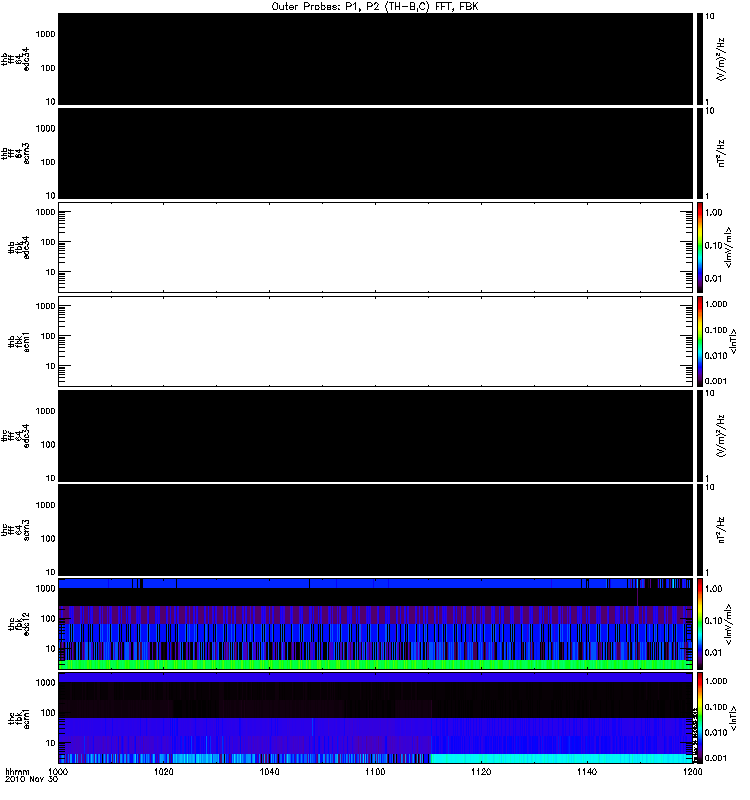The image size is (750, 800).
Task: Click the 1000 Hz tick label of thb fbk edc34
Action: 45,212
